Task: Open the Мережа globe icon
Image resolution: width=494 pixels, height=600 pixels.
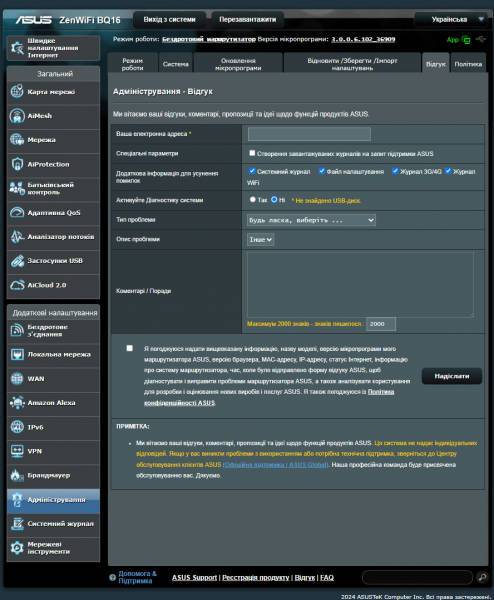Action: [17, 140]
